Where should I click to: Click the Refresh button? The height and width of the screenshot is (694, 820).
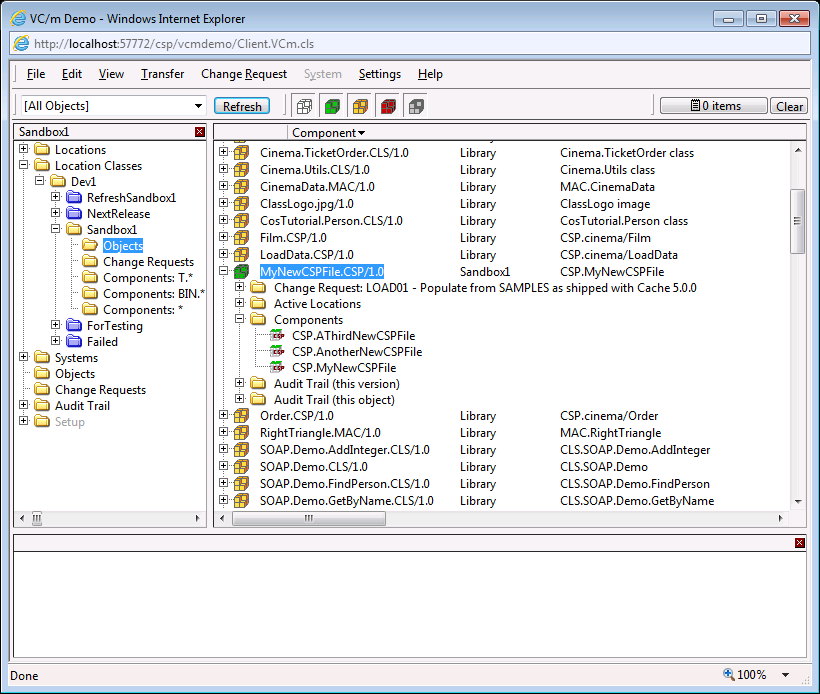(242, 106)
